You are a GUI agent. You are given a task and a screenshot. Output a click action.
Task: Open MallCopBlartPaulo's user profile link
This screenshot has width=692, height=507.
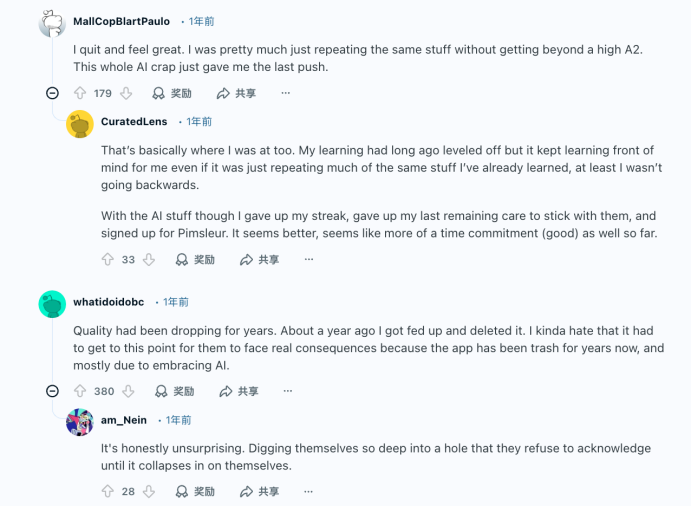pos(123,21)
